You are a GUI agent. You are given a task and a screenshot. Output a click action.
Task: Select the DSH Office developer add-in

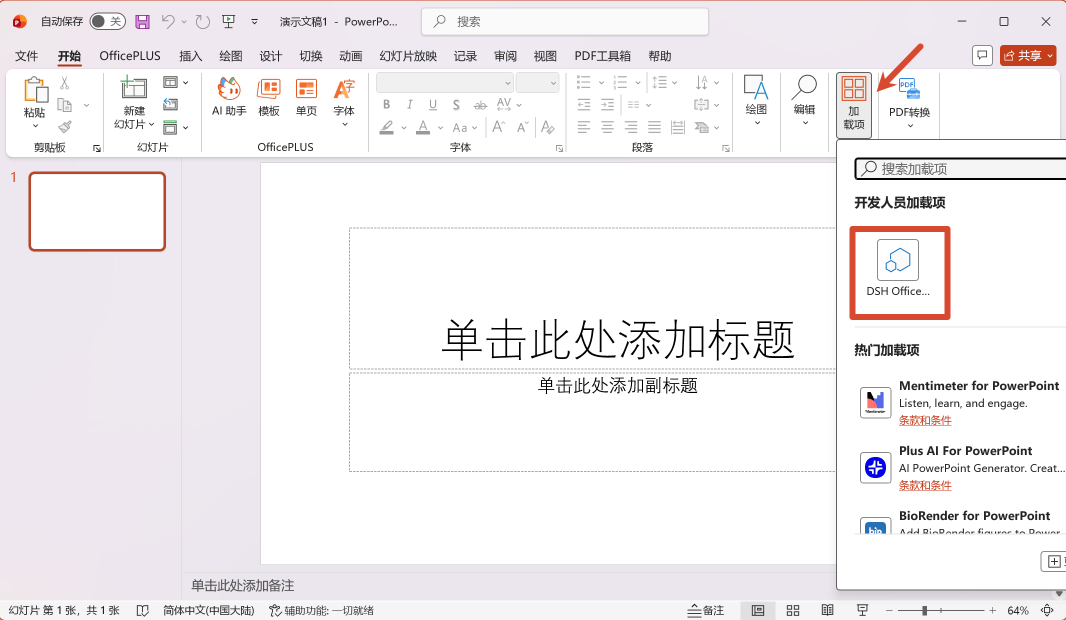click(898, 270)
